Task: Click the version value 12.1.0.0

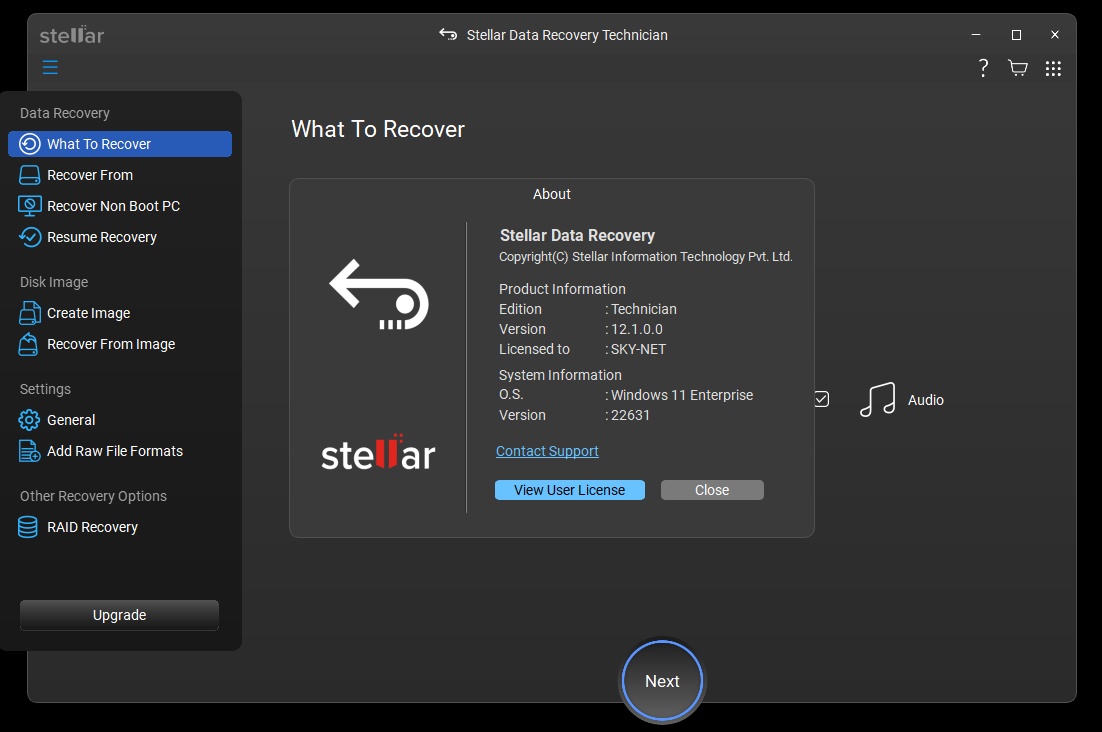Action: coord(637,329)
